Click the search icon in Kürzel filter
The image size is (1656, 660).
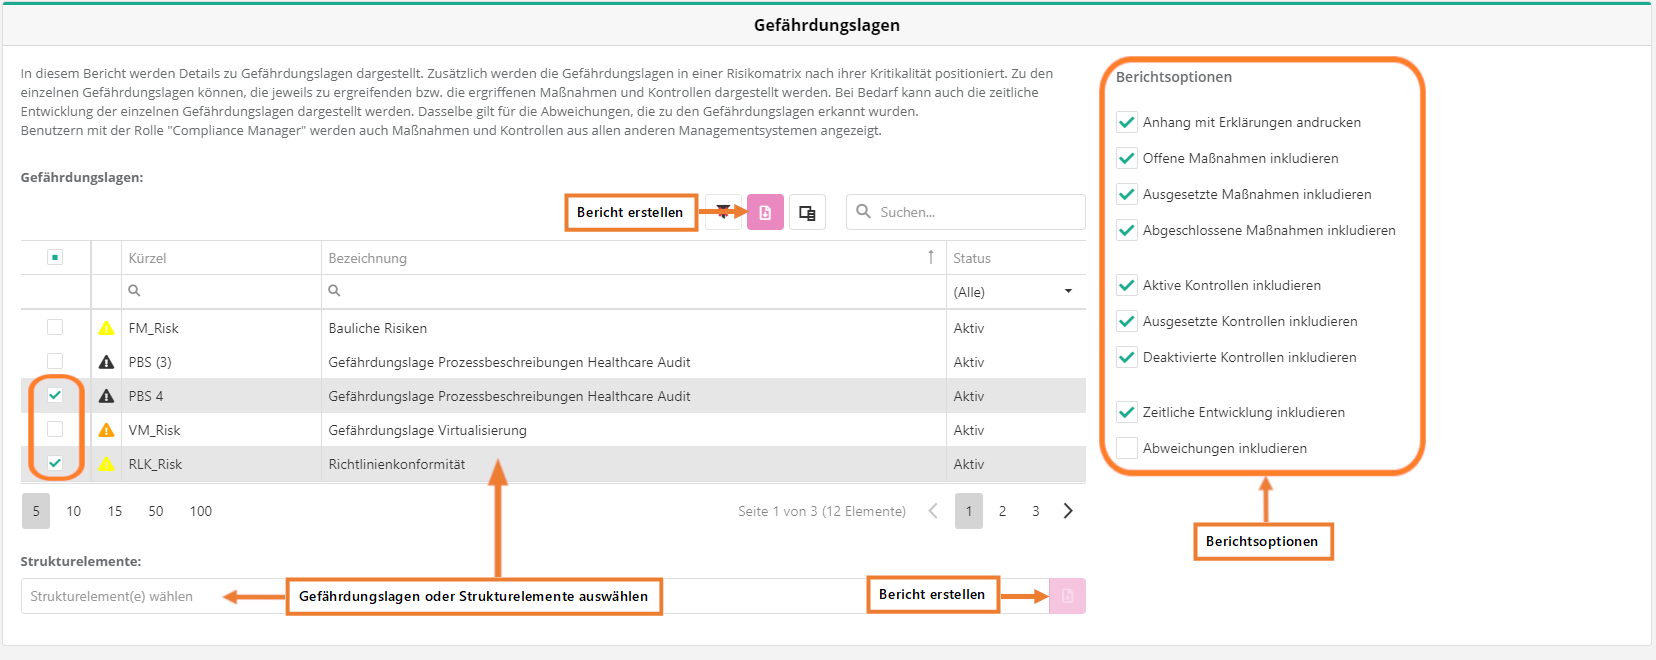tap(134, 291)
